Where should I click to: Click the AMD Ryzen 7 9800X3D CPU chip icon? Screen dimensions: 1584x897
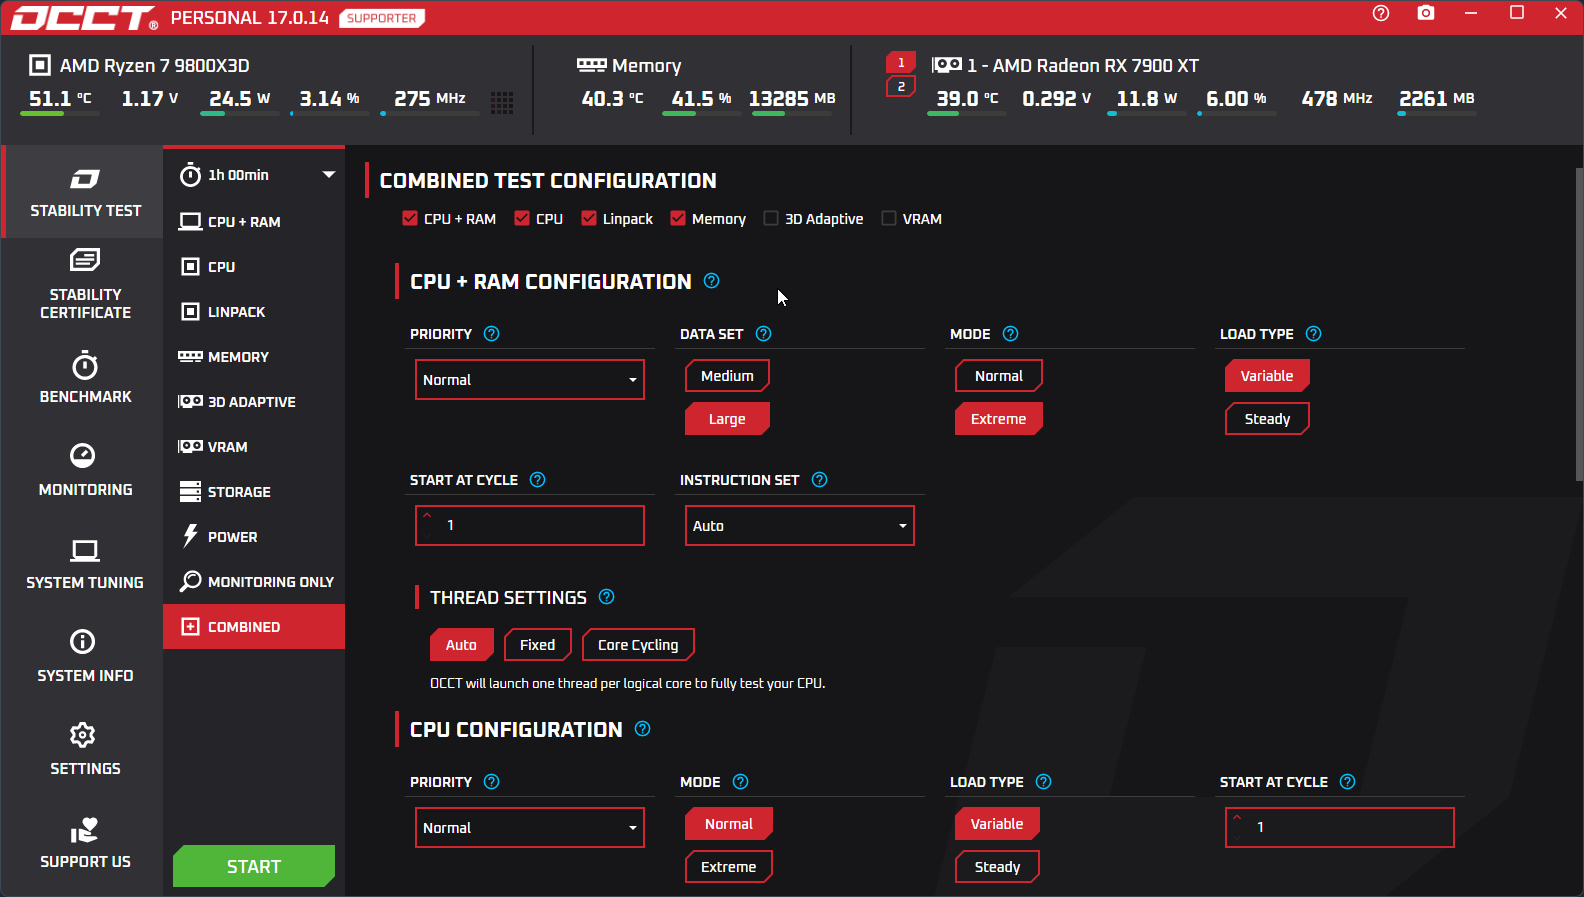tap(40, 65)
